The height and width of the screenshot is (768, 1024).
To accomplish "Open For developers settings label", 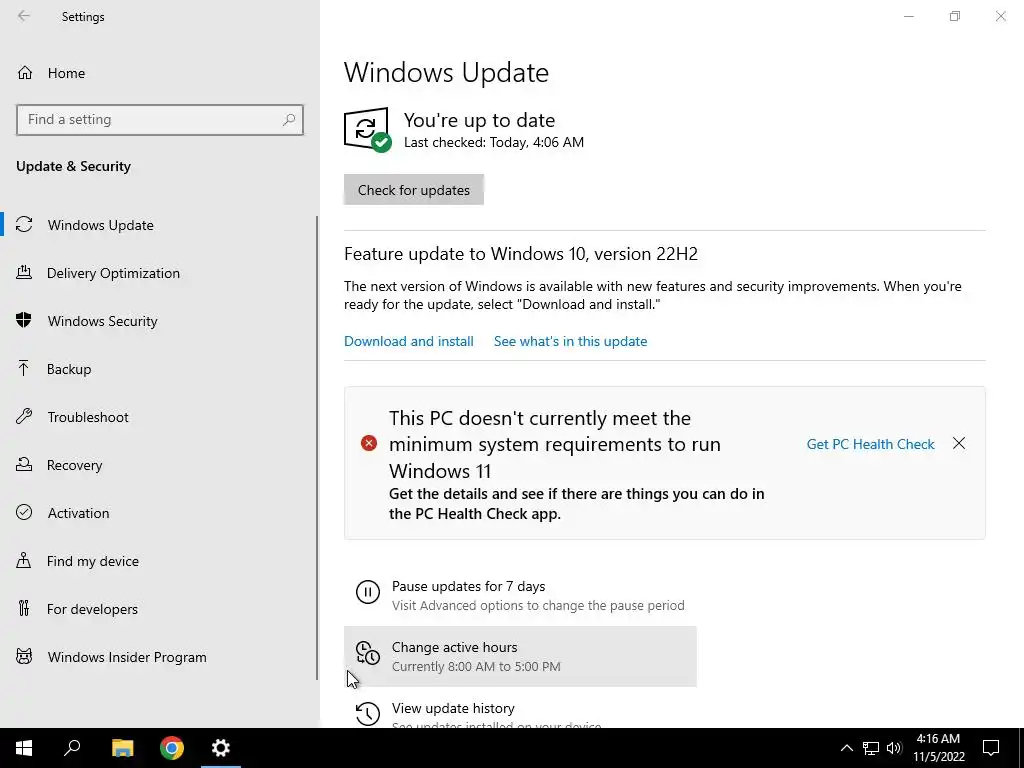I will [92, 609].
